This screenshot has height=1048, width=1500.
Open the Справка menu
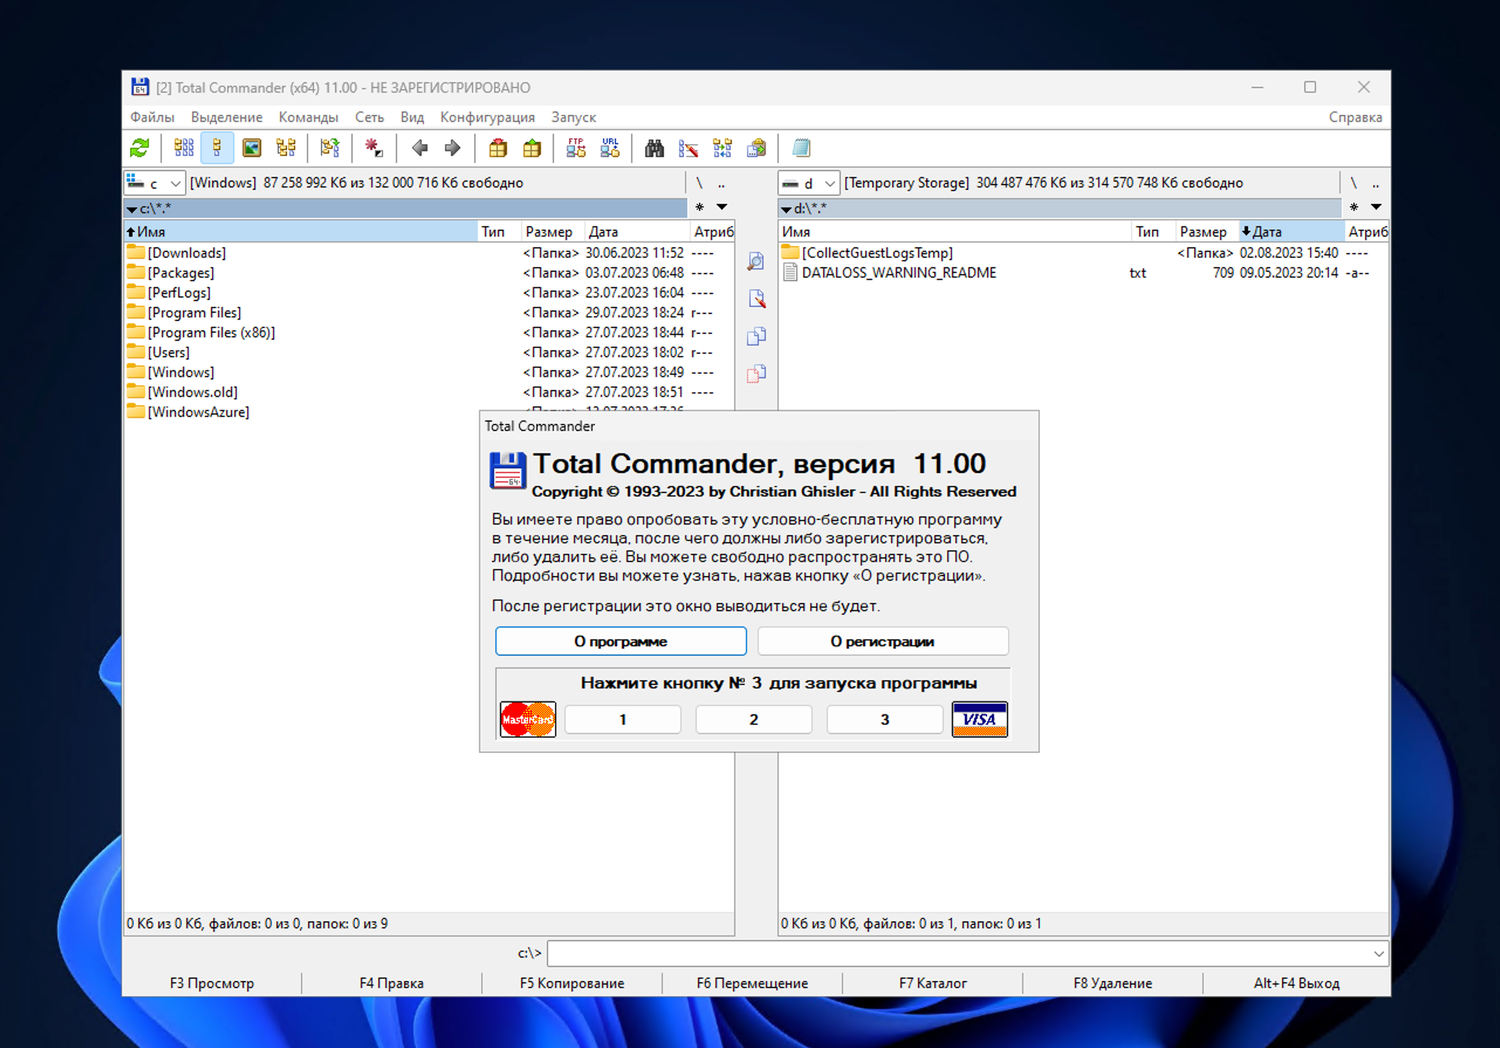pyautogui.click(x=1355, y=117)
